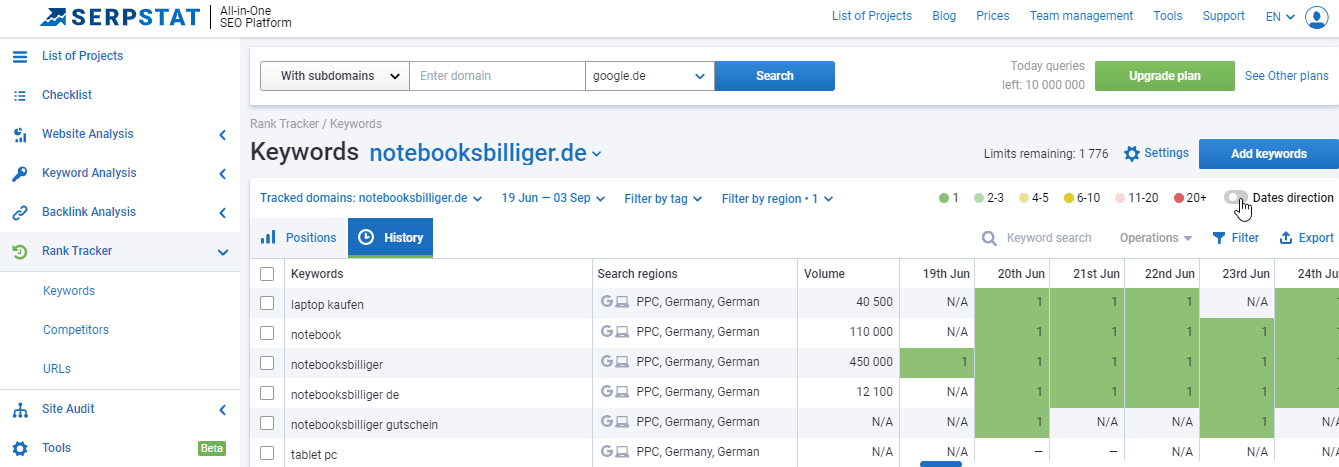Click the Add keywords button
1339x467 pixels.
tap(1268, 154)
